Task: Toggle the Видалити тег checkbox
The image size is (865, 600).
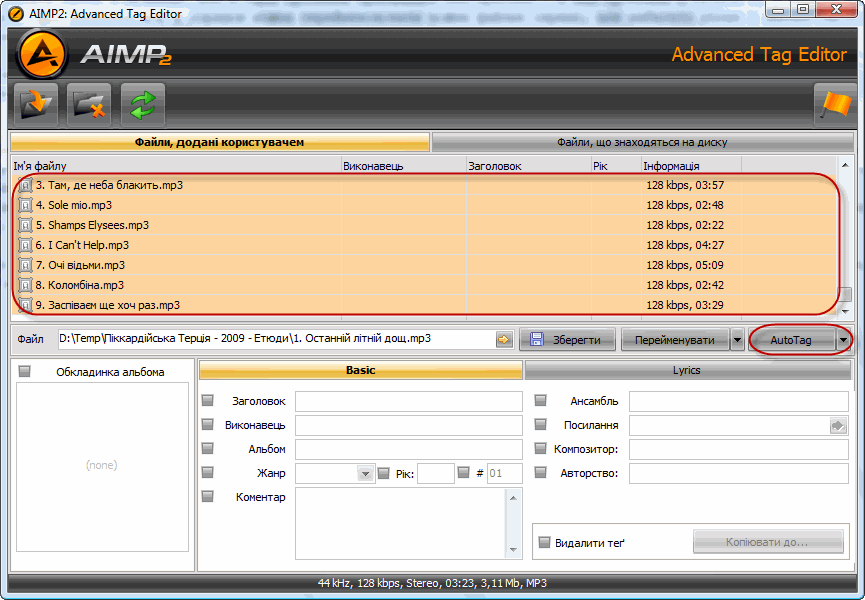Action: (x=544, y=542)
